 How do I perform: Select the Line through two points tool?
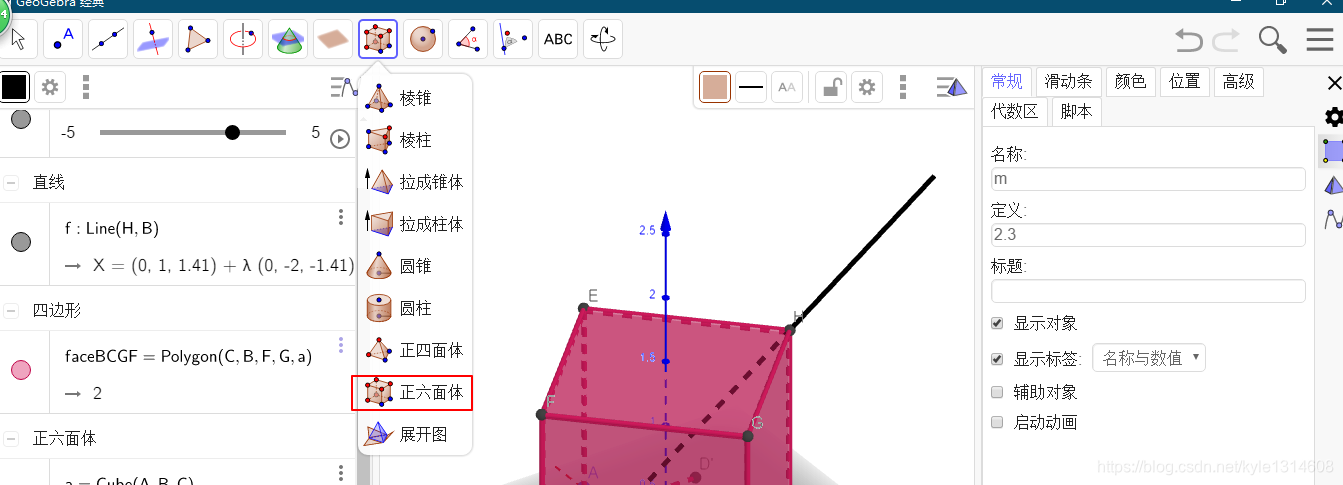point(108,40)
